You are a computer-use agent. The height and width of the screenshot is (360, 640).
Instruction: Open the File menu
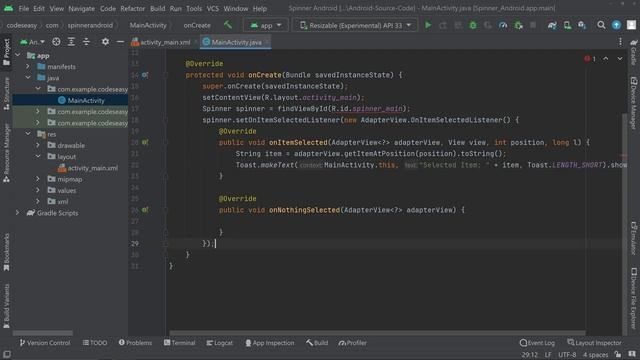click(24, 8)
